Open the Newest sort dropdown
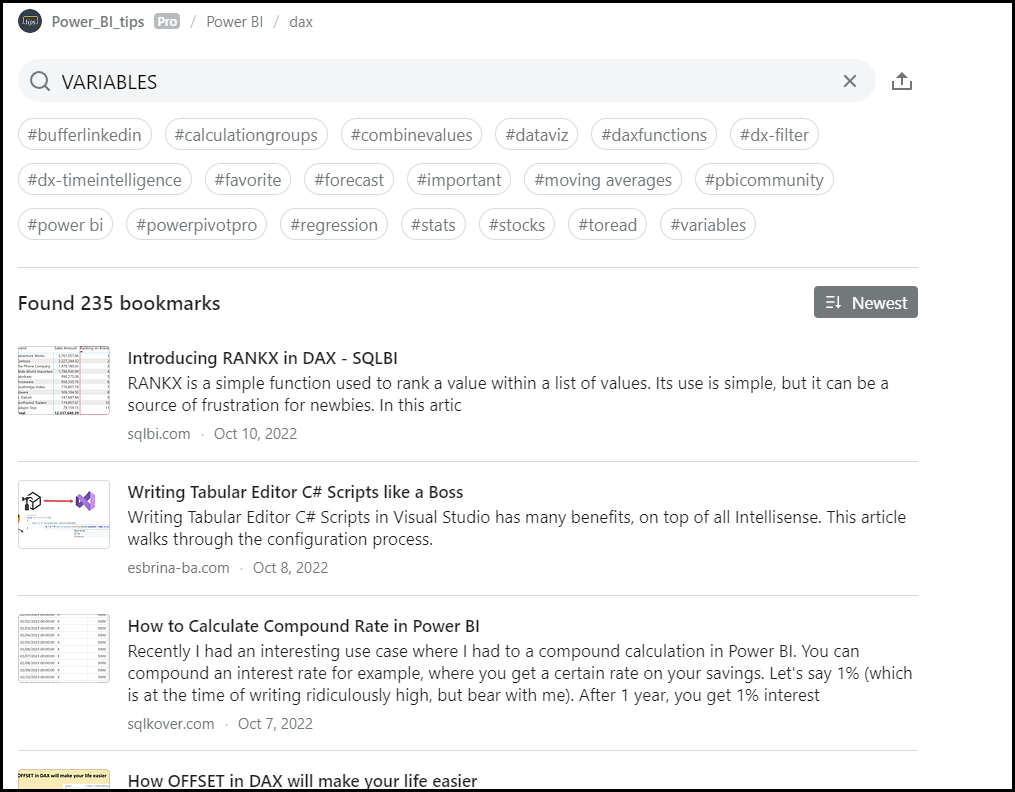Screen dimensions: 1015x792 coord(865,303)
